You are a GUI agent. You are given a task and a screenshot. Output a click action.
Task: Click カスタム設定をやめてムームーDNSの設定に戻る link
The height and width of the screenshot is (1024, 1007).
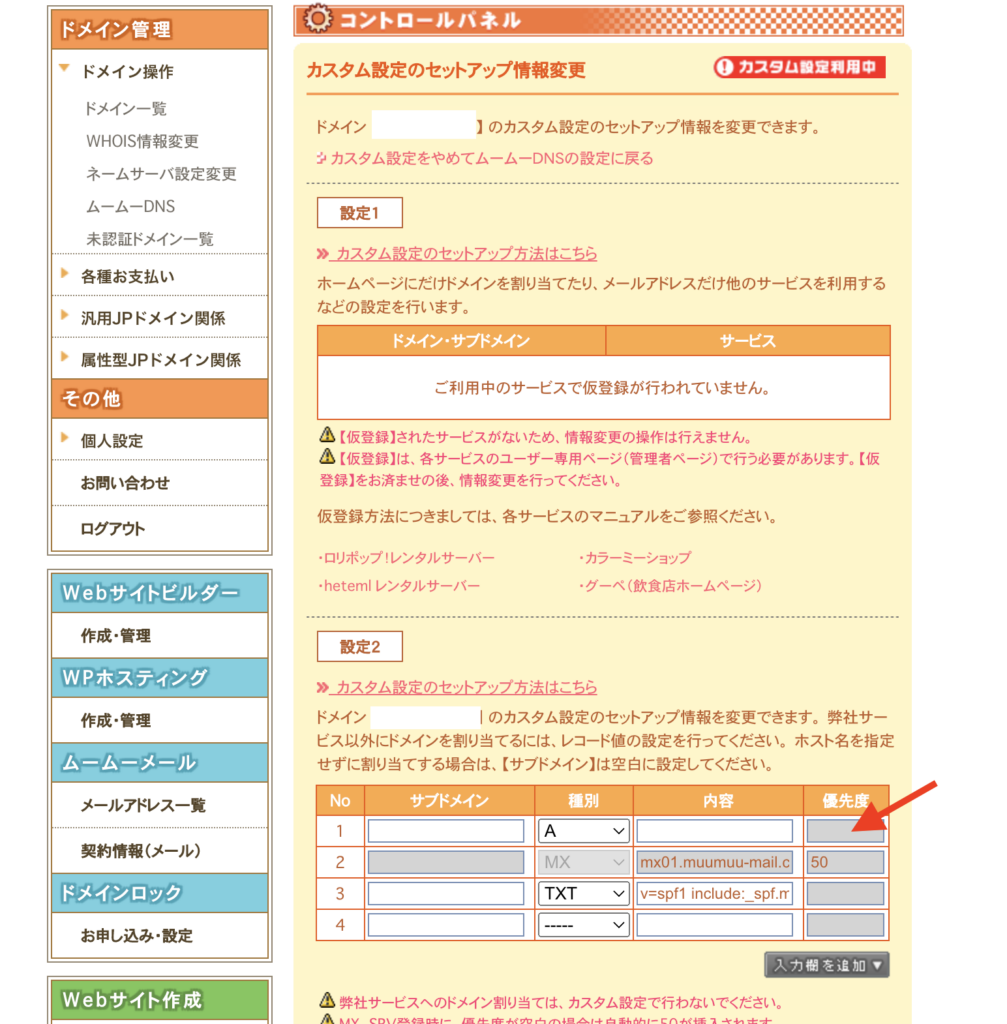tap(491, 159)
